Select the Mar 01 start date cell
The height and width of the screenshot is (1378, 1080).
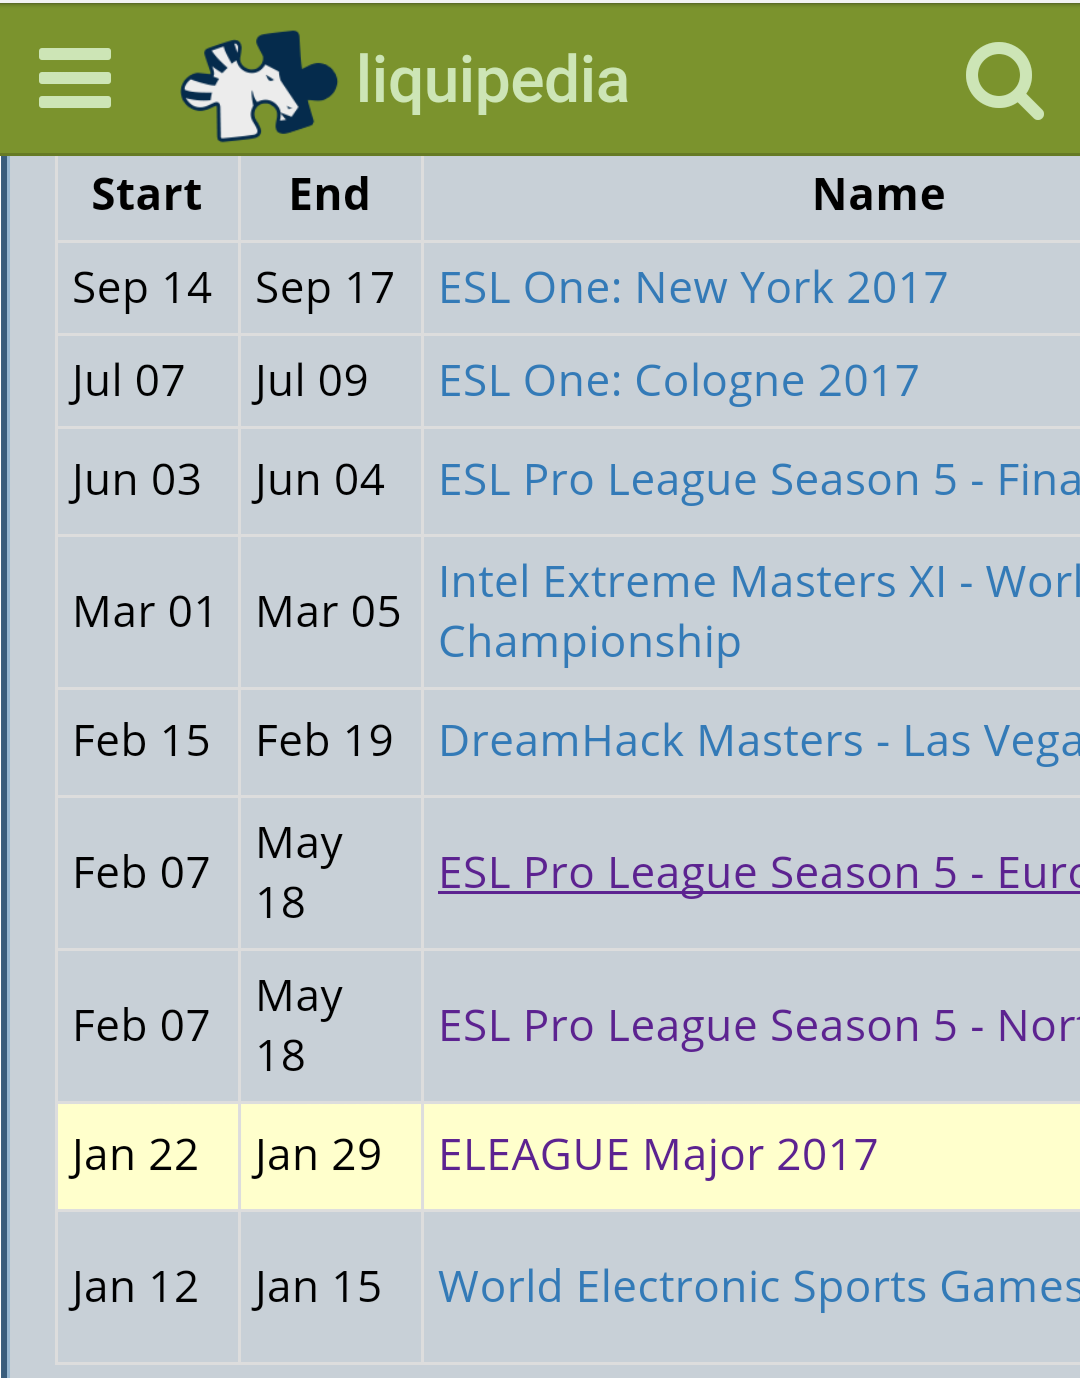click(x=148, y=612)
